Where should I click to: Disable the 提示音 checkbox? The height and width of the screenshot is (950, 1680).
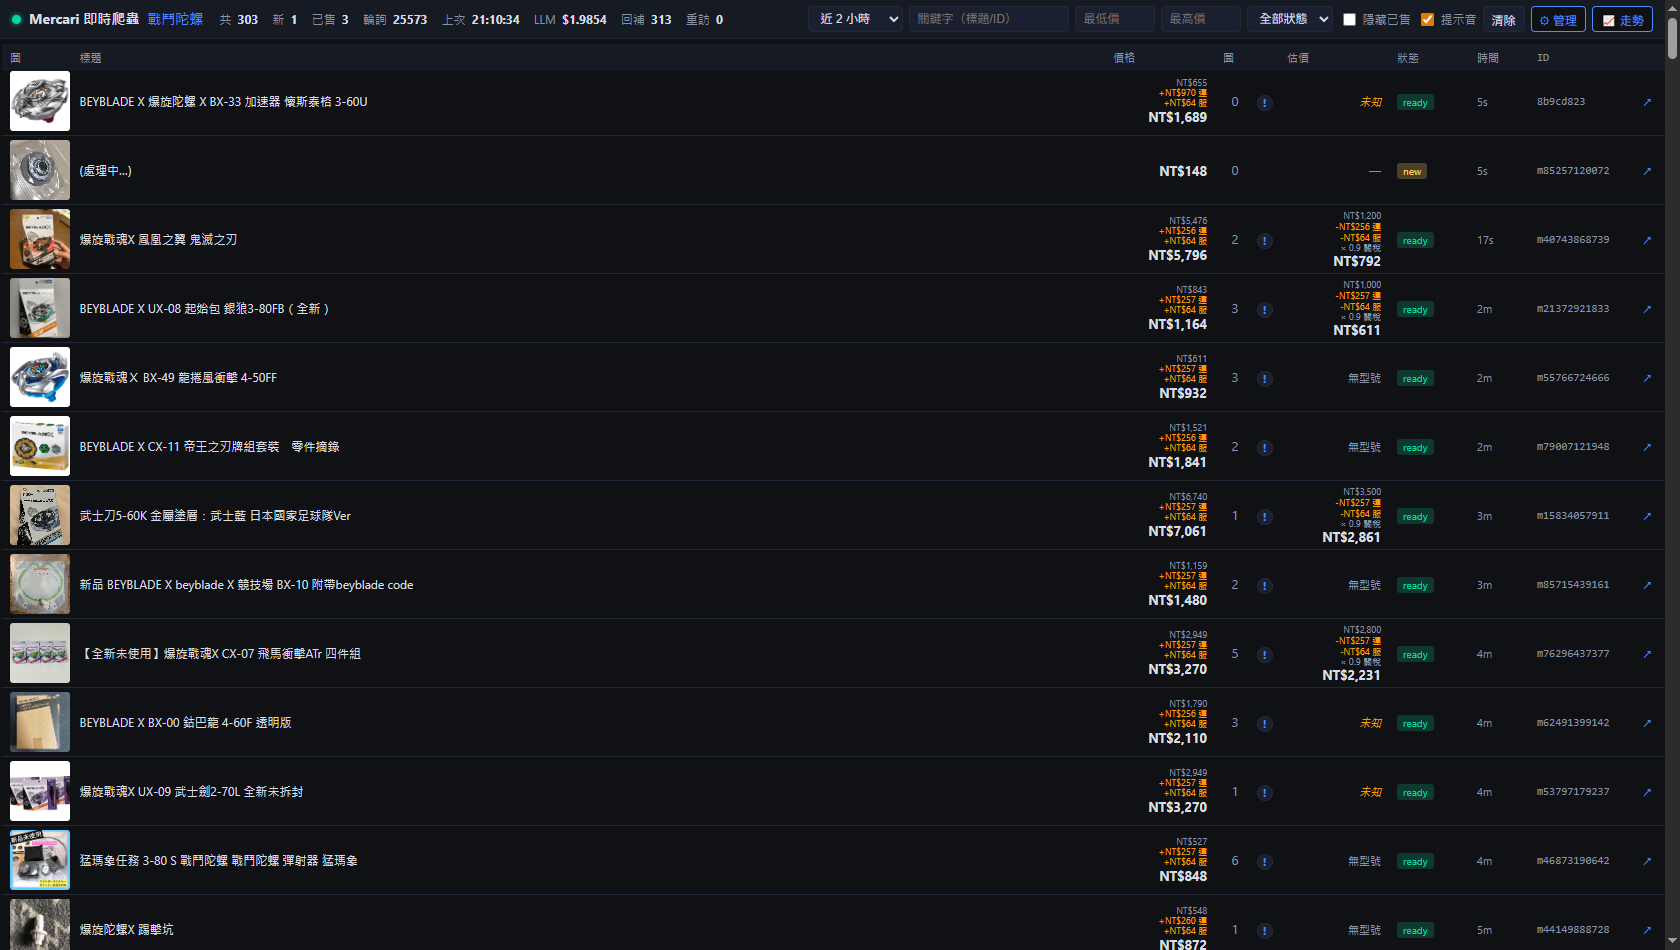click(x=1427, y=19)
